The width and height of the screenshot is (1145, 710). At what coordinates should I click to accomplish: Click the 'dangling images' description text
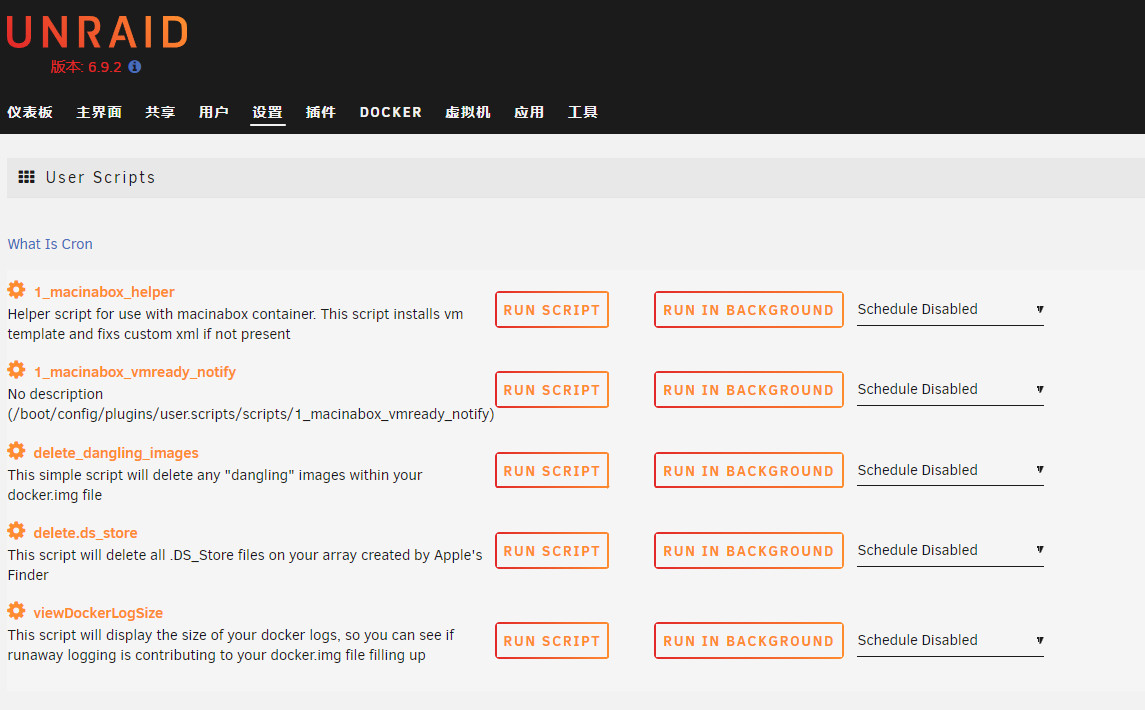pyautogui.click(x=215, y=485)
